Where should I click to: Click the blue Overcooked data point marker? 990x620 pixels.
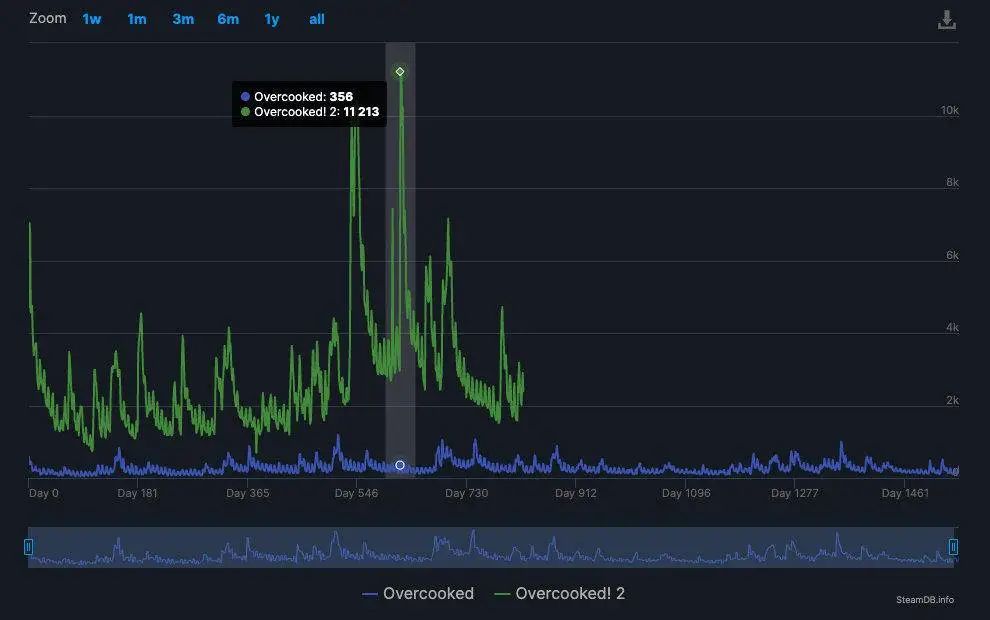[x=400, y=465]
